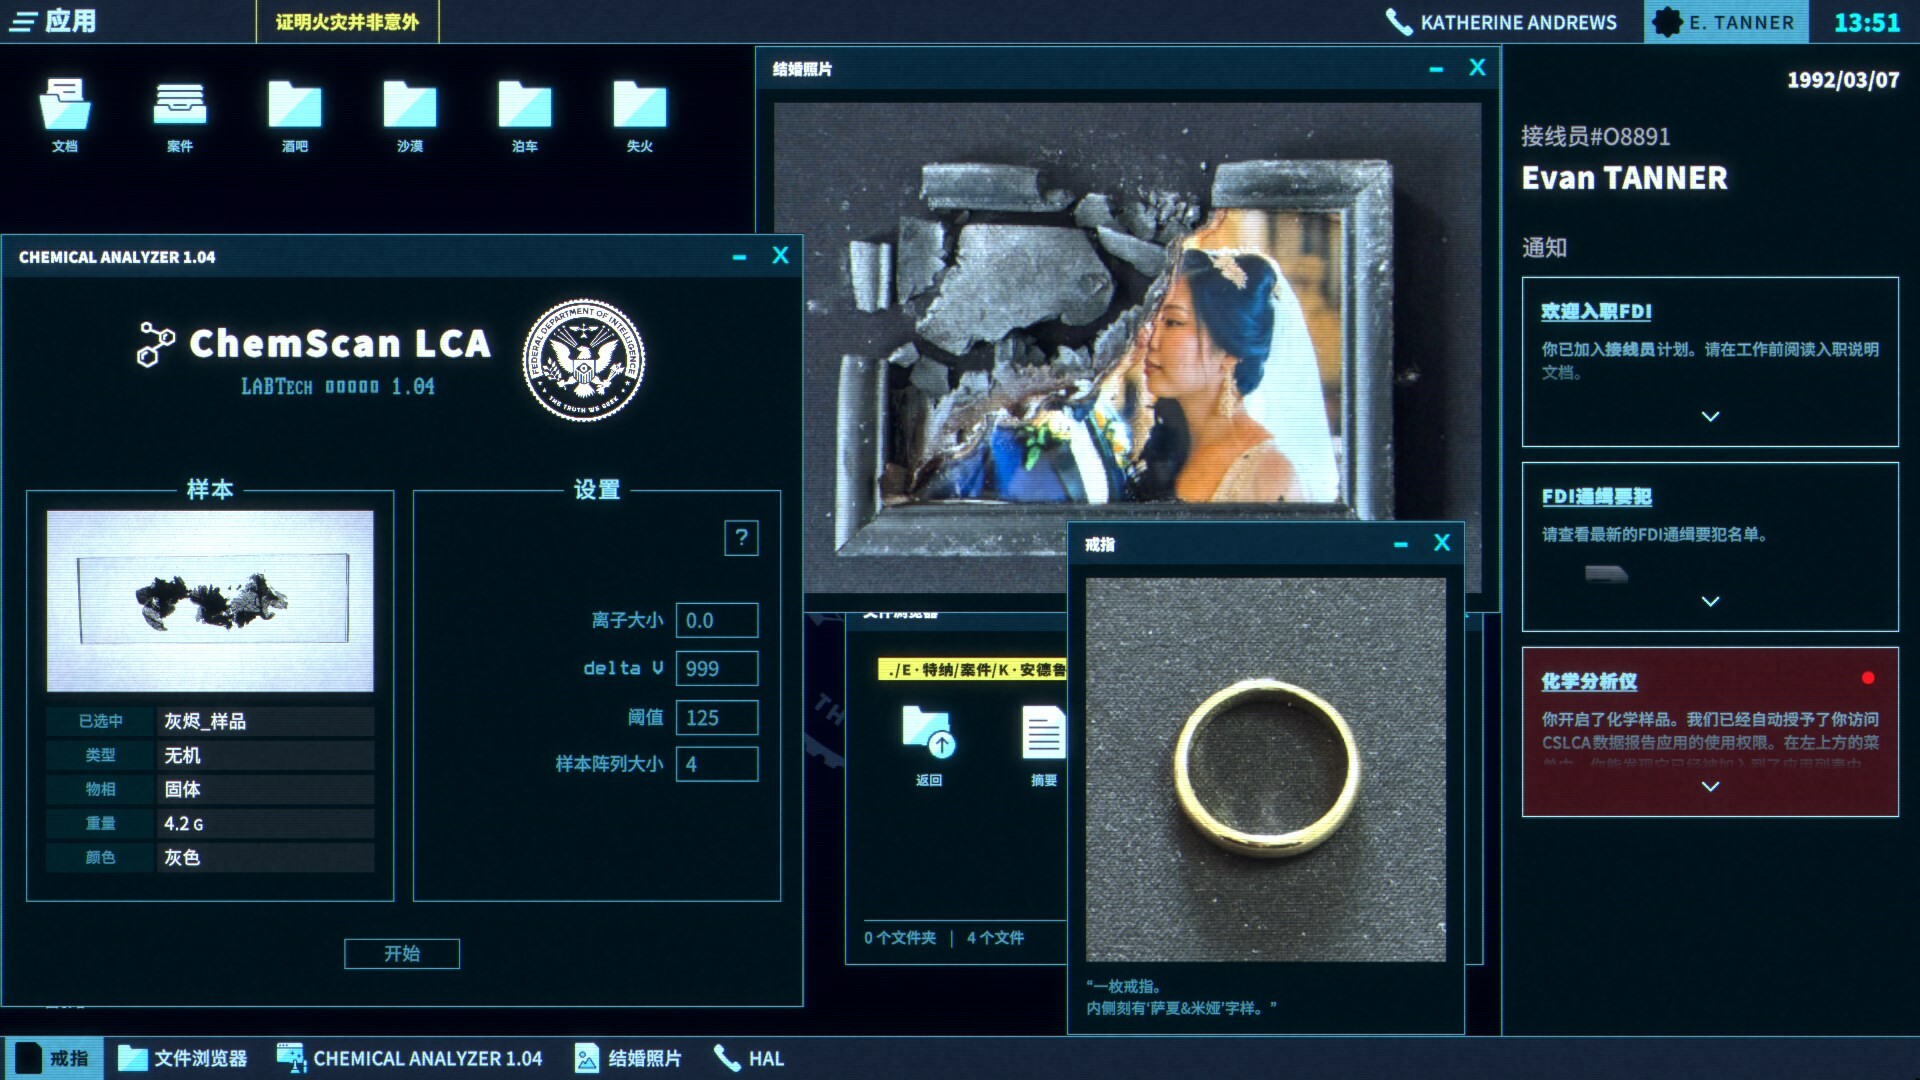Click the 文档 folder icon
This screenshot has height=1080, width=1920.
(63, 108)
